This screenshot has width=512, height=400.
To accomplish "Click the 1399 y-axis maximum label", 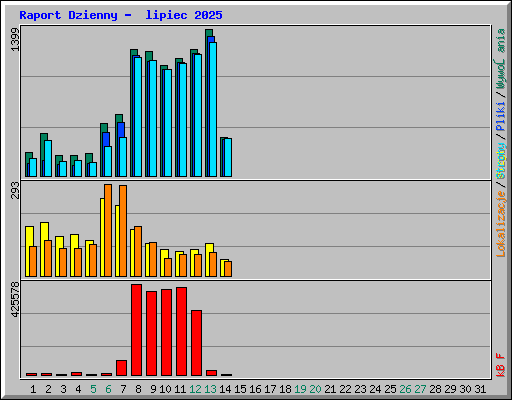I will [x=15, y=39].
